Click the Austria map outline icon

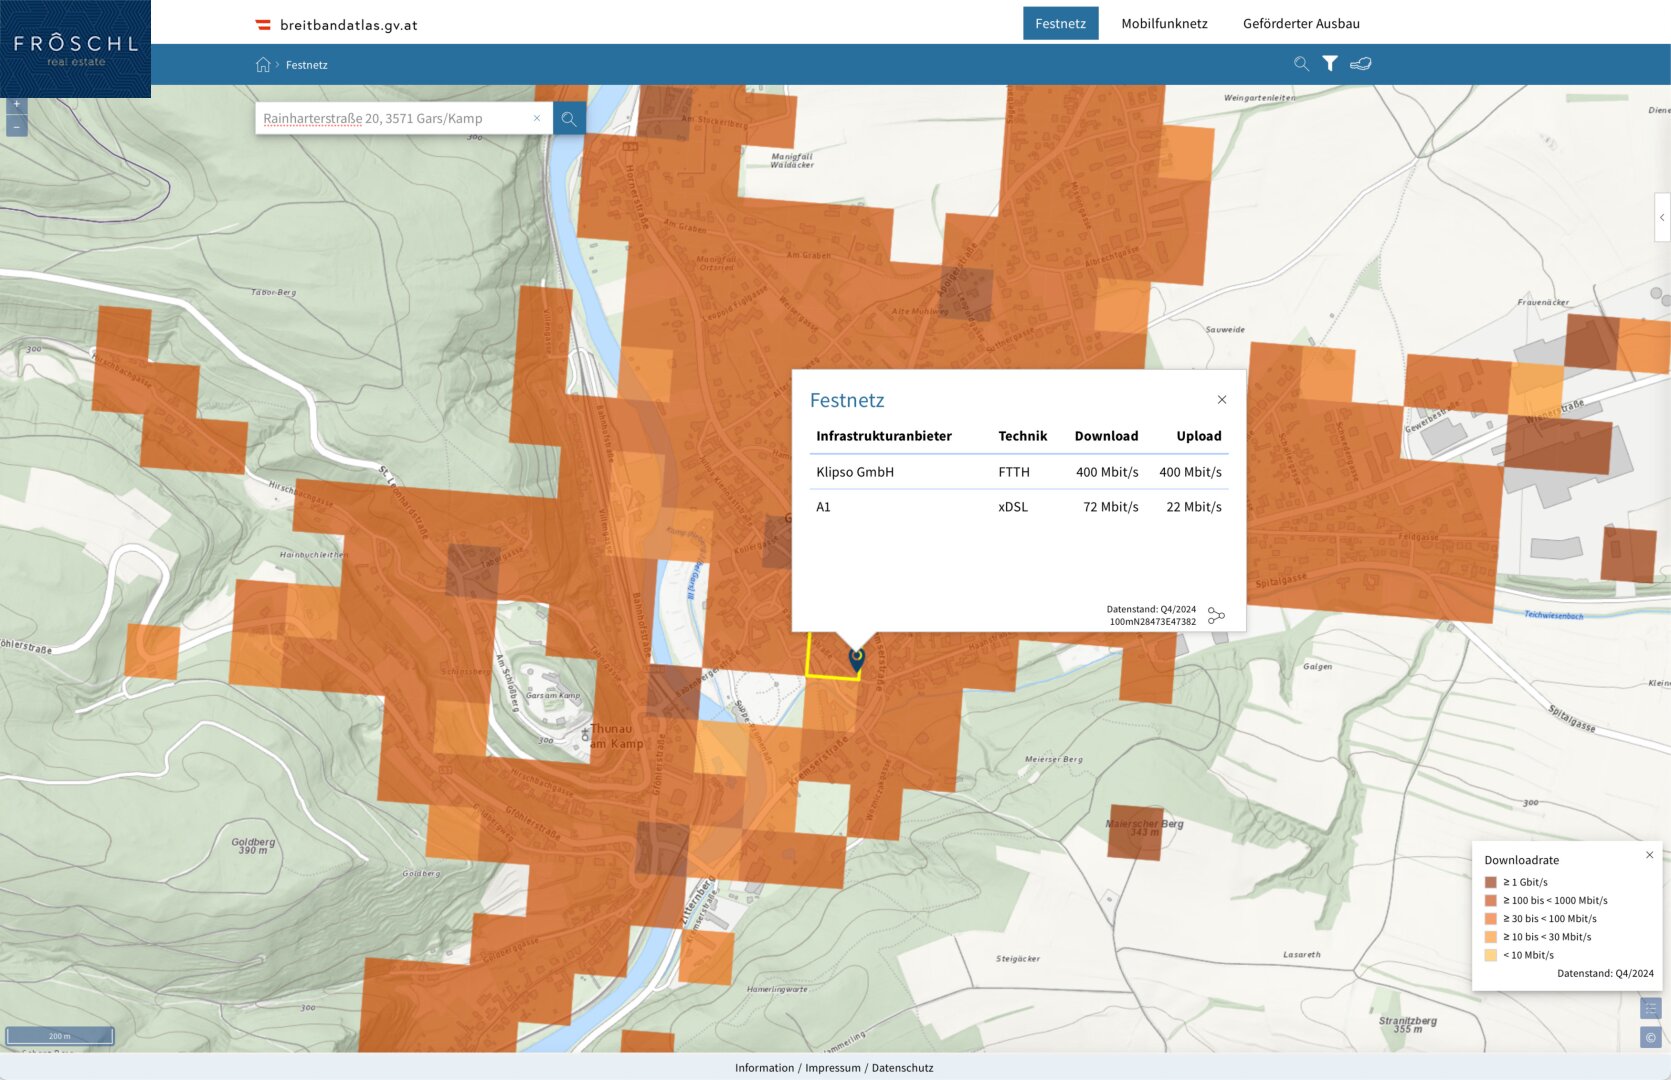click(x=1360, y=64)
